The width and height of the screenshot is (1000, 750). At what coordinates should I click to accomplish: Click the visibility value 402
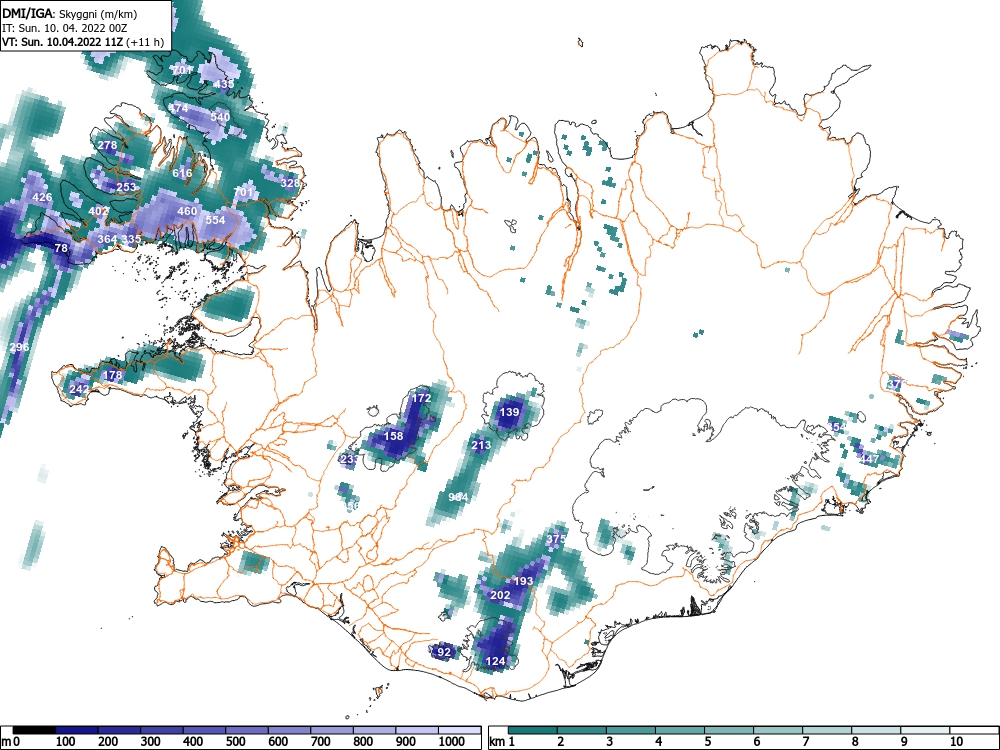pos(98,211)
